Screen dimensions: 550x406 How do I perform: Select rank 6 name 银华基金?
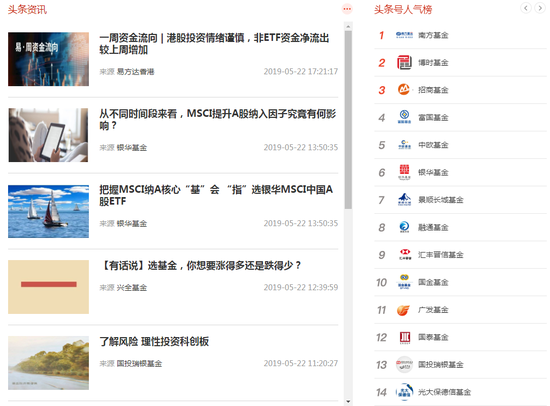433,172
